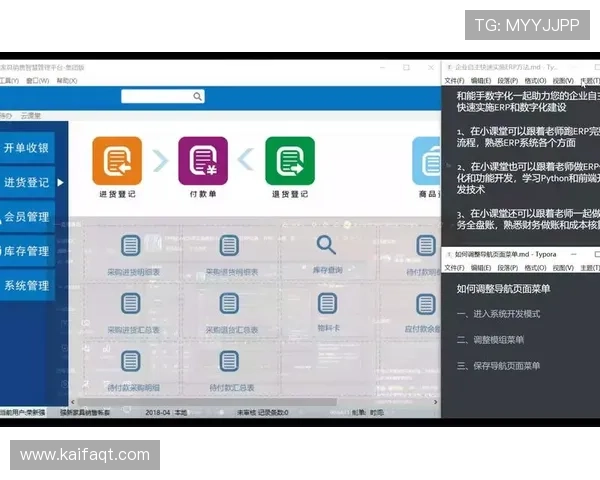Select 会员管理 in the left sidebar
Screen dimensions: 600x480
point(26,217)
